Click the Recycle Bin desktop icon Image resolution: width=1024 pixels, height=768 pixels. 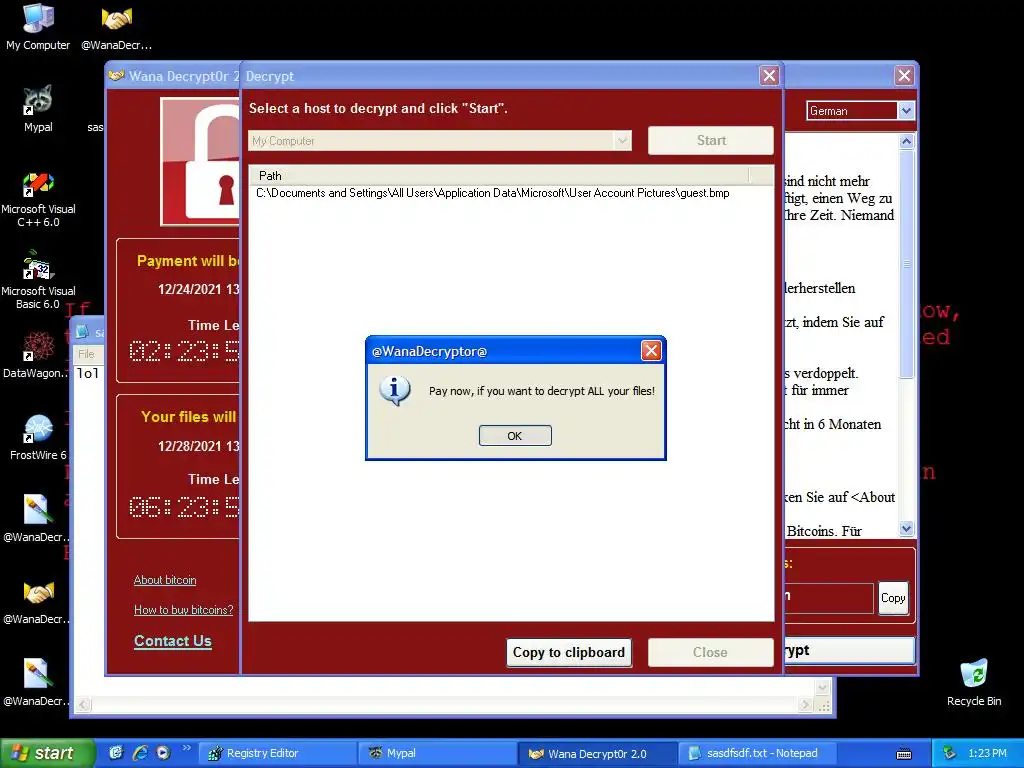pyautogui.click(x=974, y=682)
